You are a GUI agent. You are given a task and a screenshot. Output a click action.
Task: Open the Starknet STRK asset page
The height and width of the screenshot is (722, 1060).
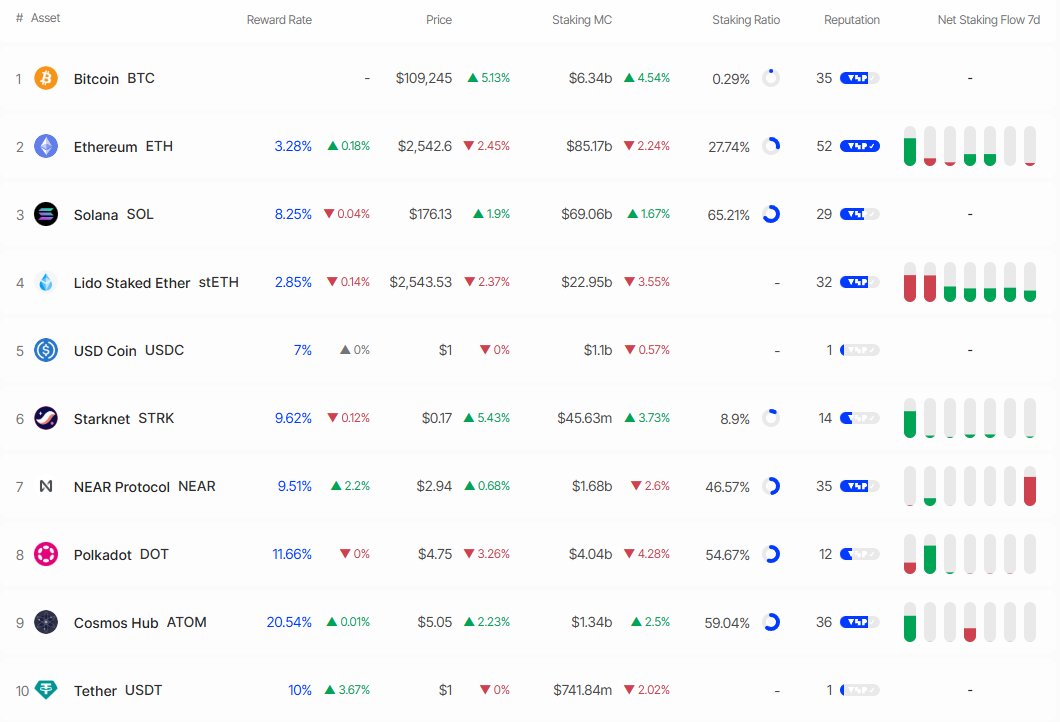pos(124,418)
